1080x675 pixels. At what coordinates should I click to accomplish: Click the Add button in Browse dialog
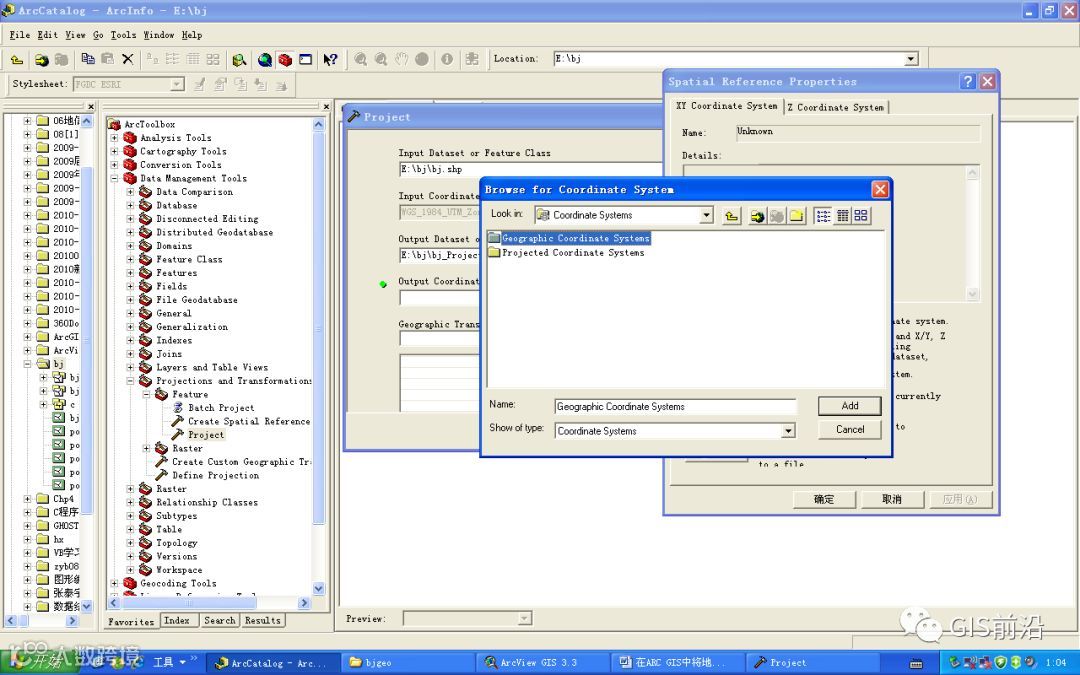(850, 406)
